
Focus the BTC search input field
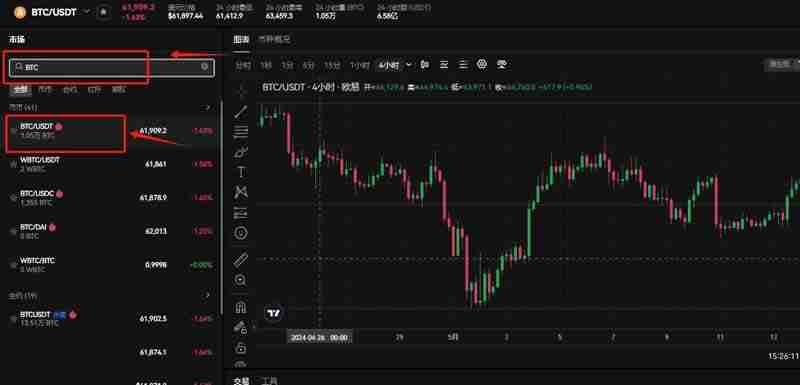tap(112, 67)
